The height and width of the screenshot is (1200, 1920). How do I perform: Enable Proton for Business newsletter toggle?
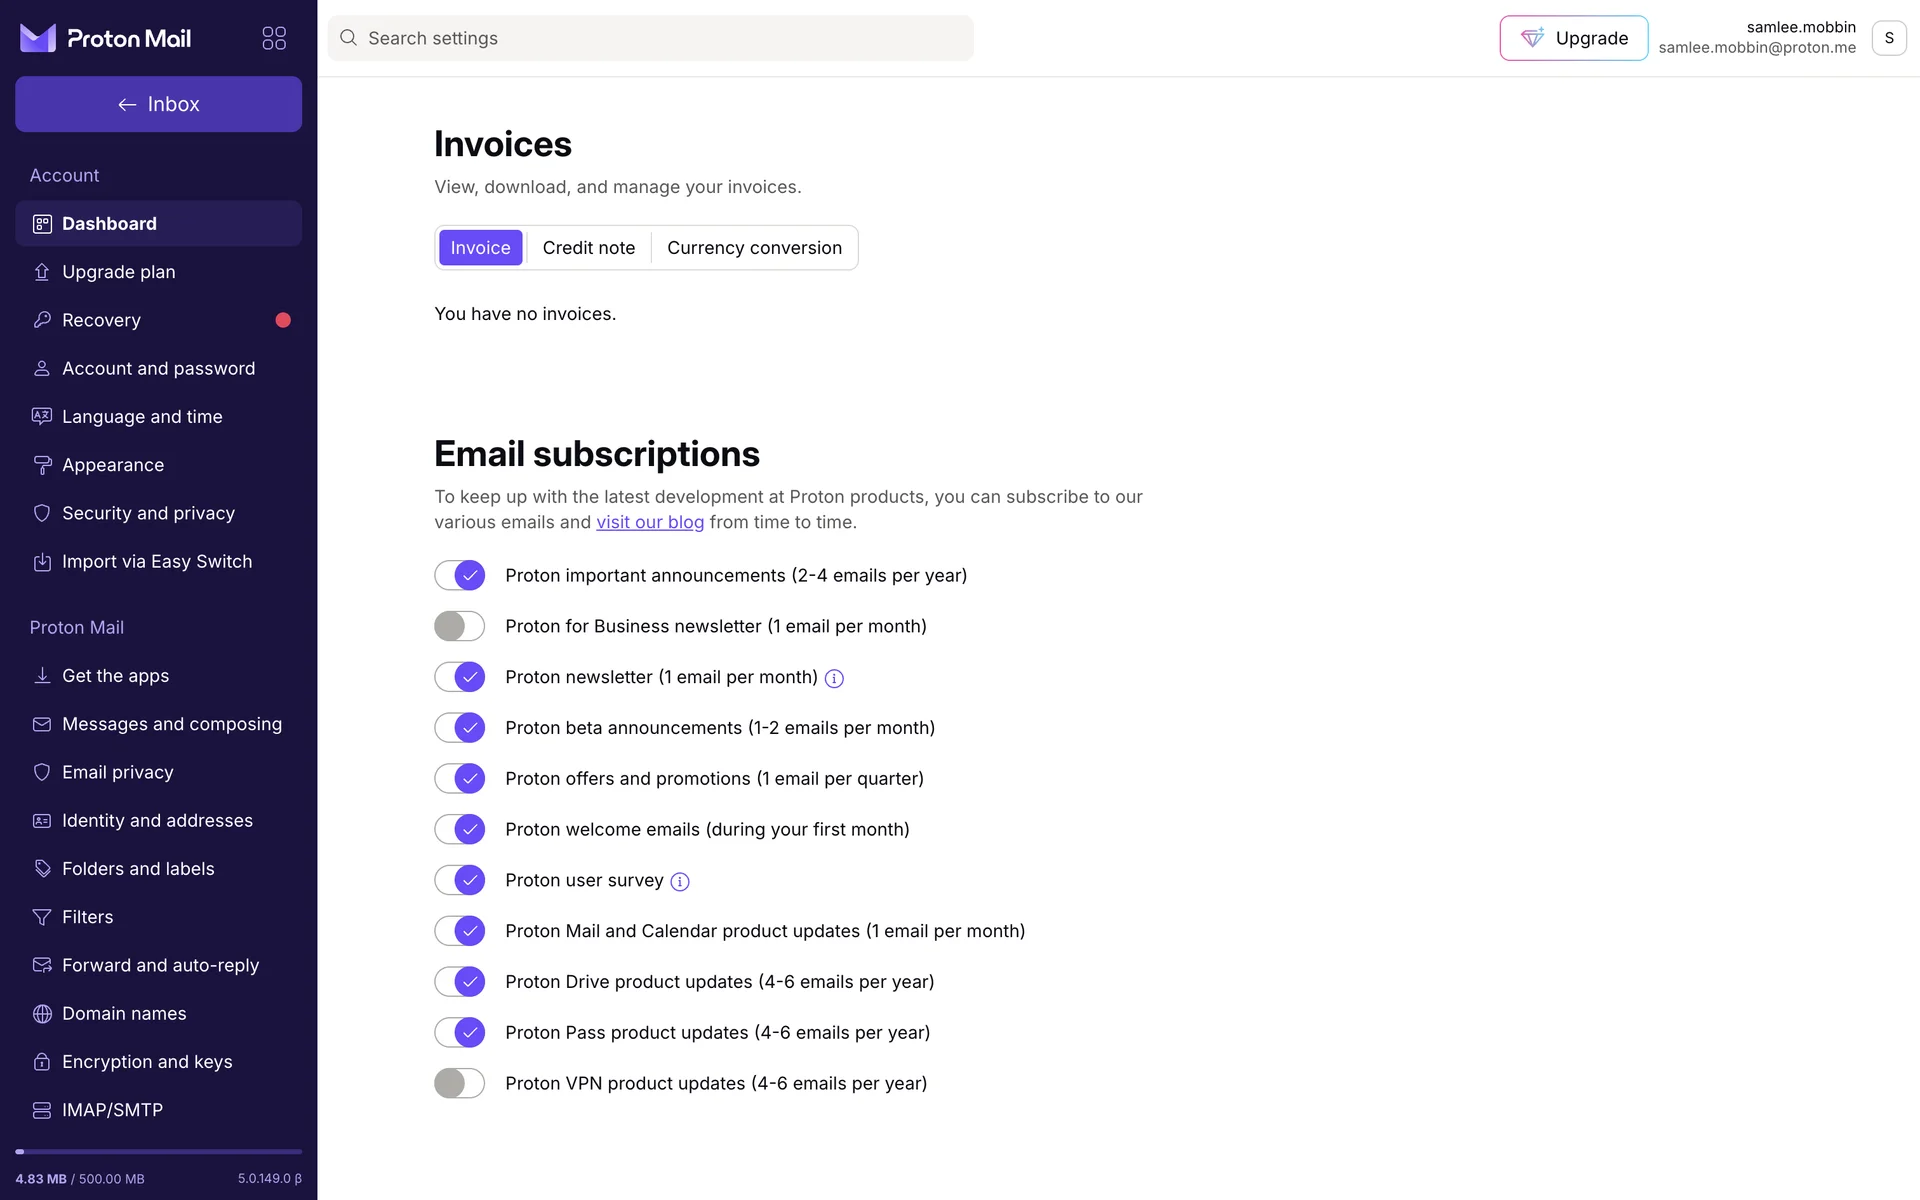[459, 626]
